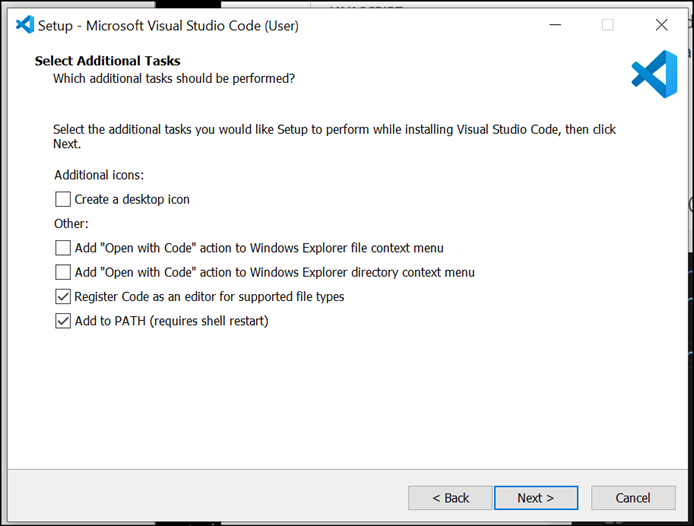
Task: Check the directory context menu "Open with Code" box
Action: [63, 272]
